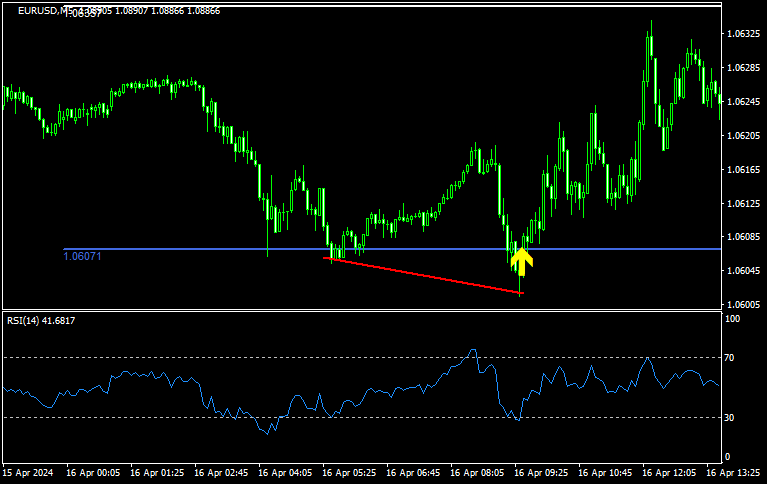Select the blue horizontal support line
The image size is (767, 484).
coord(200,249)
